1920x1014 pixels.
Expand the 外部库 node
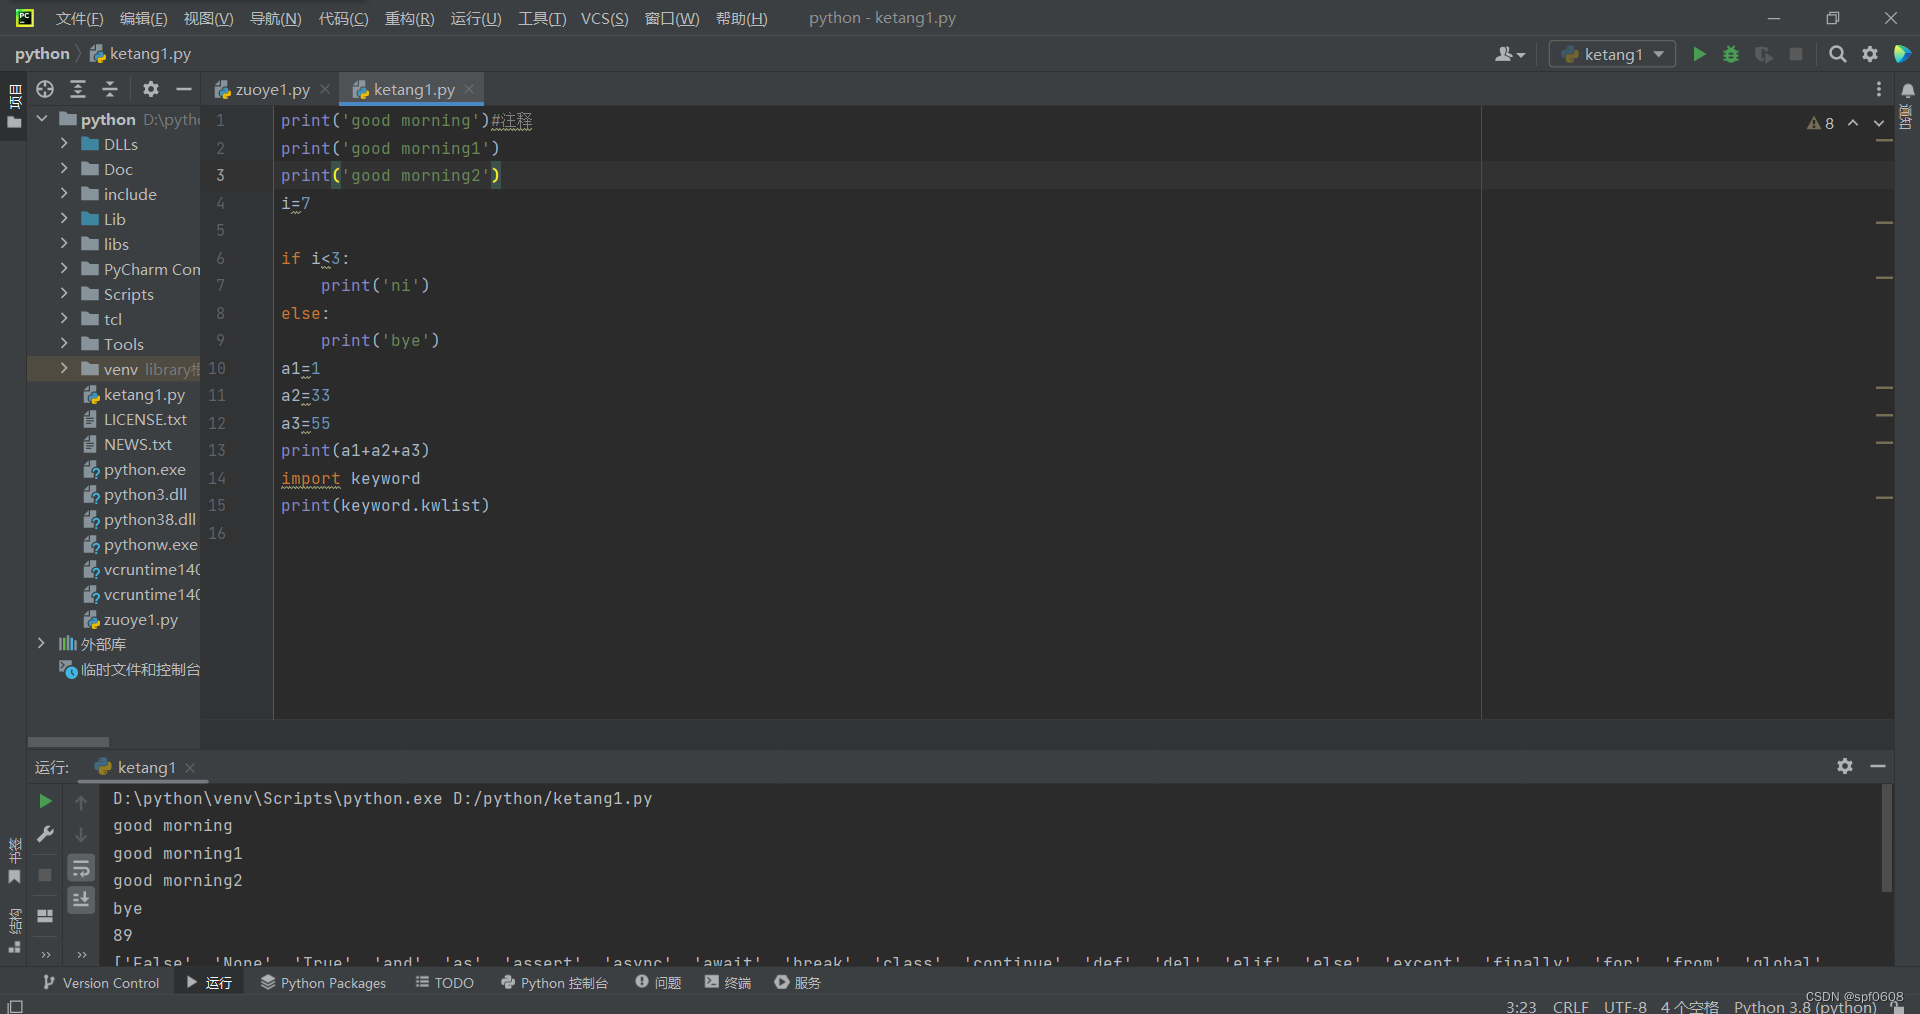point(42,644)
